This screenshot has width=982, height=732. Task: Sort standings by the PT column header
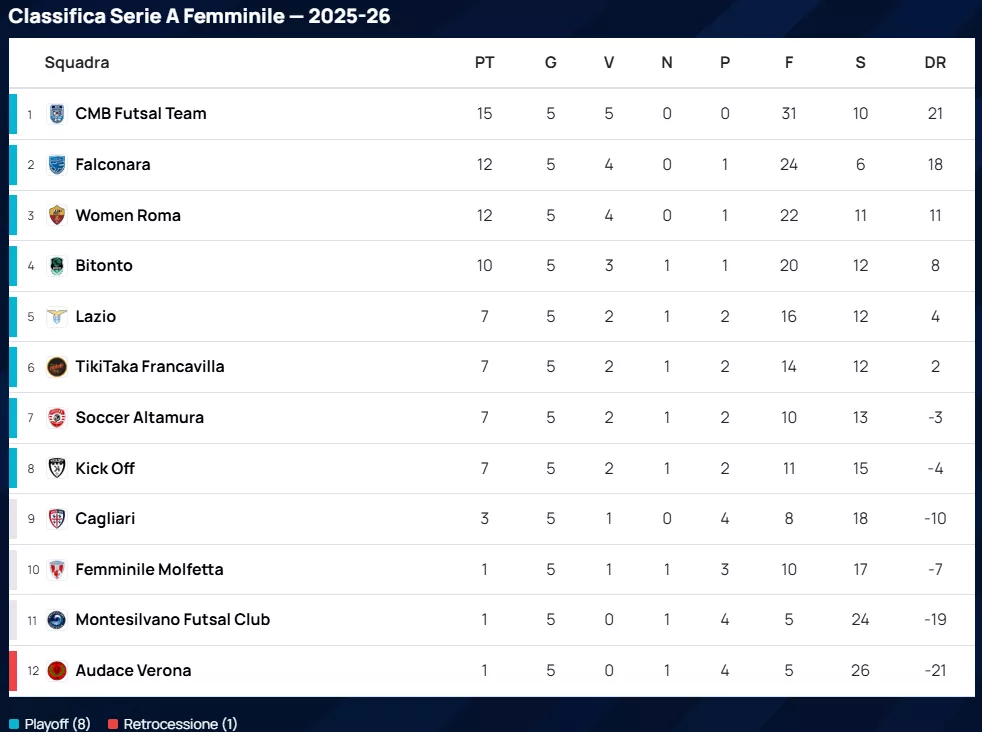click(484, 62)
